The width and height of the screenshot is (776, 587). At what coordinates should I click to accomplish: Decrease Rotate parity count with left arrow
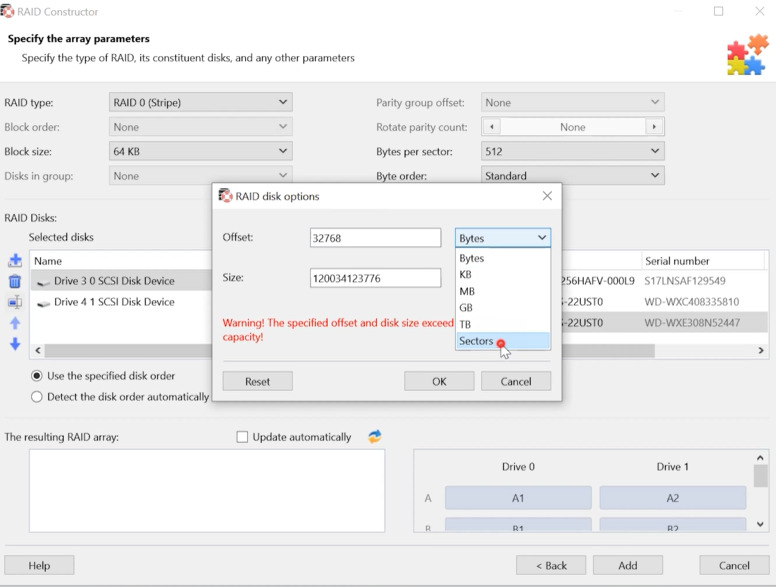point(491,127)
